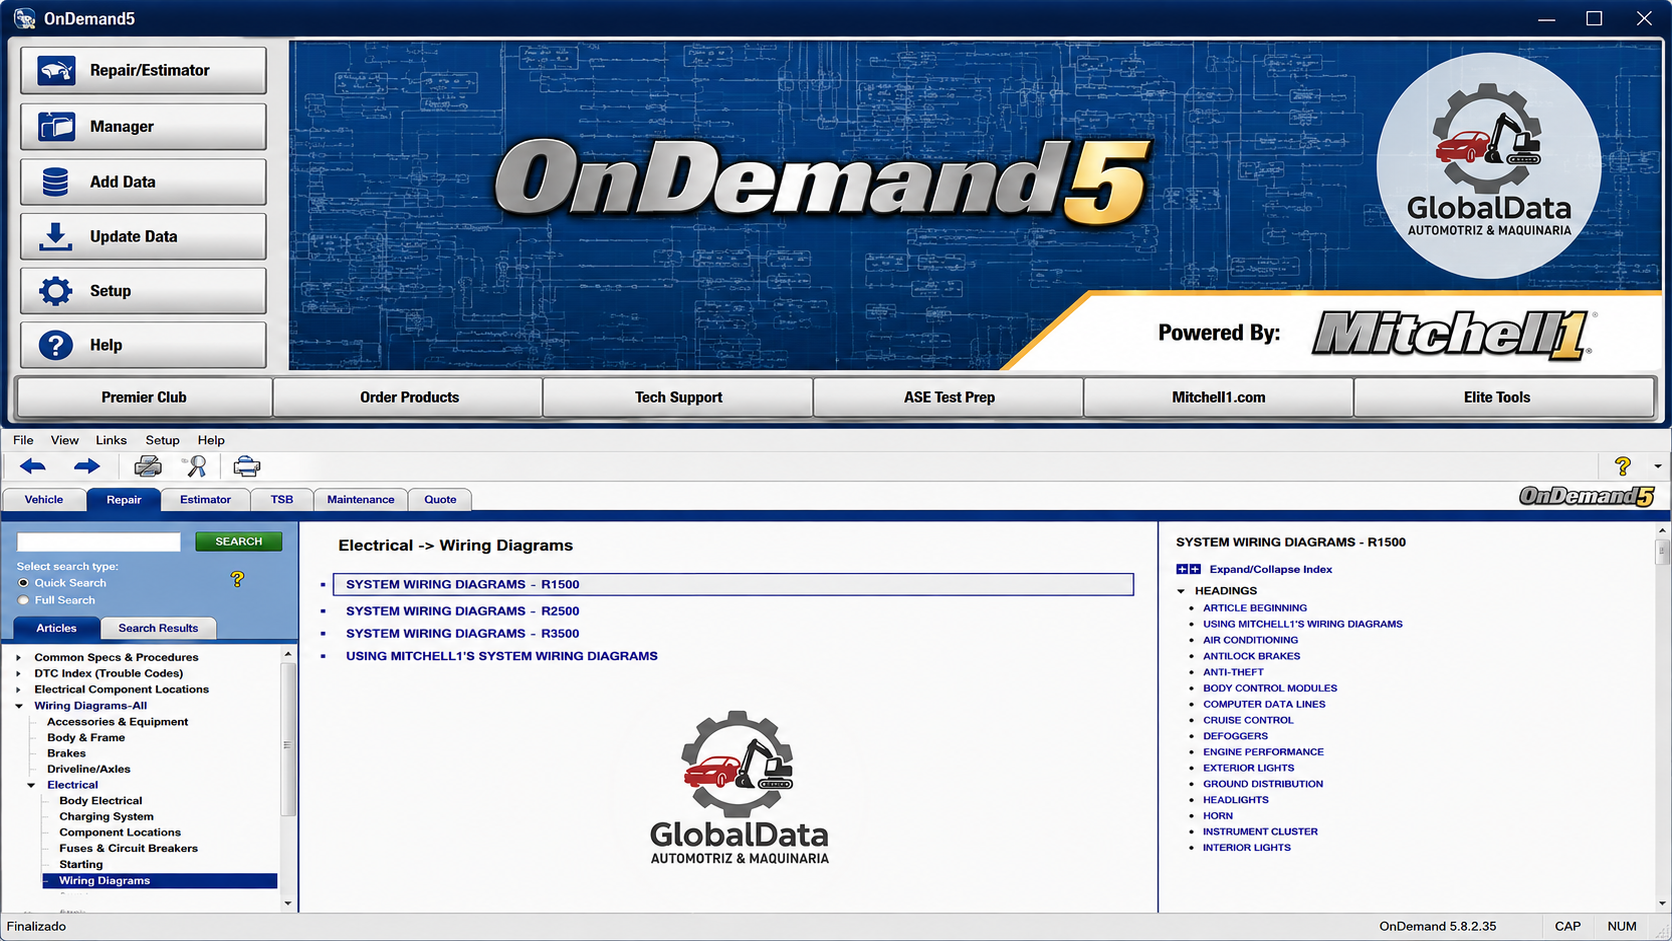Screen dimensions: 1672x941
Task: Open the Setup launcher button
Action: (x=143, y=291)
